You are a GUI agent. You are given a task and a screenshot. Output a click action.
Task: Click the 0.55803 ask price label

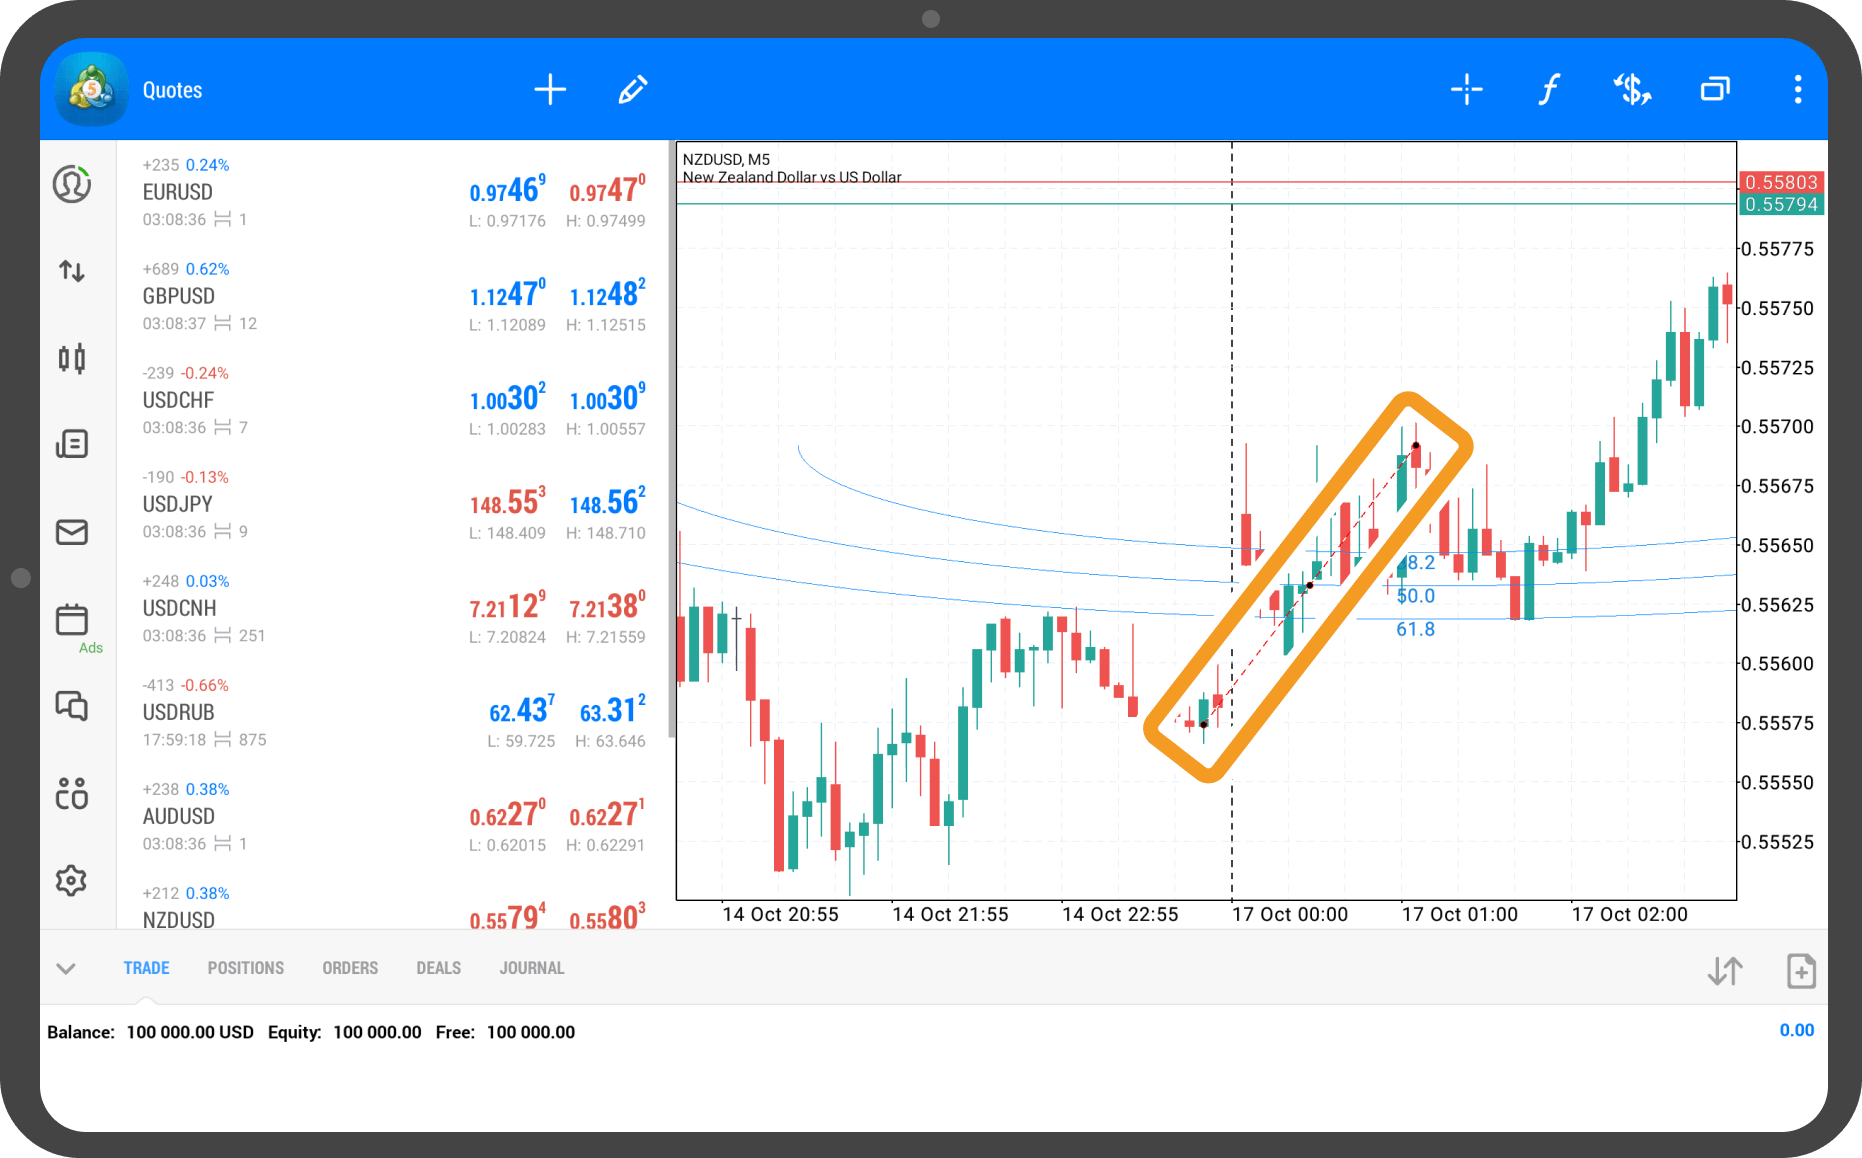1780,182
